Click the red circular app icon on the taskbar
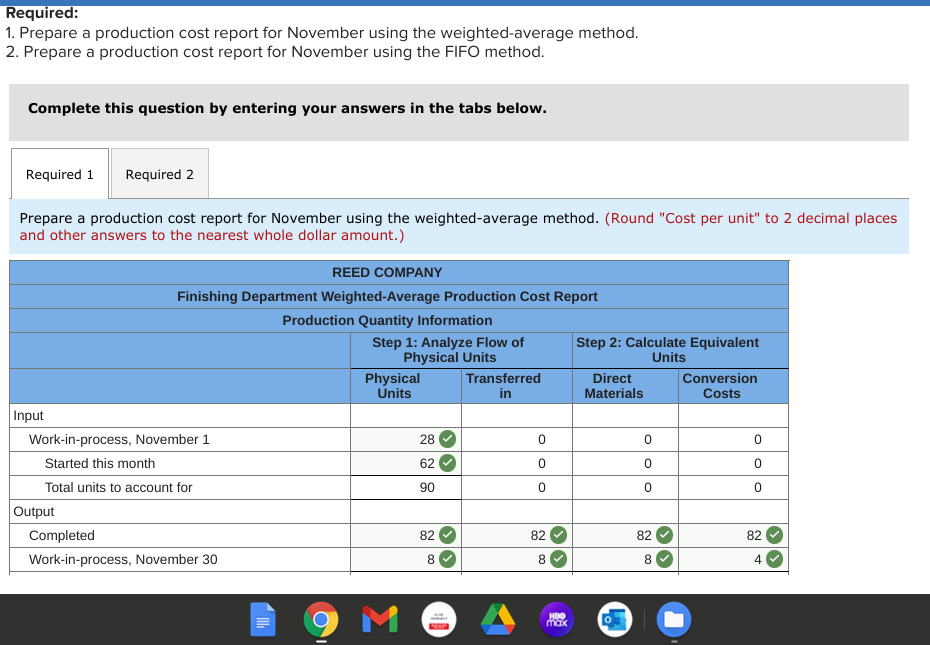The image size is (930, 645). (x=439, y=620)
